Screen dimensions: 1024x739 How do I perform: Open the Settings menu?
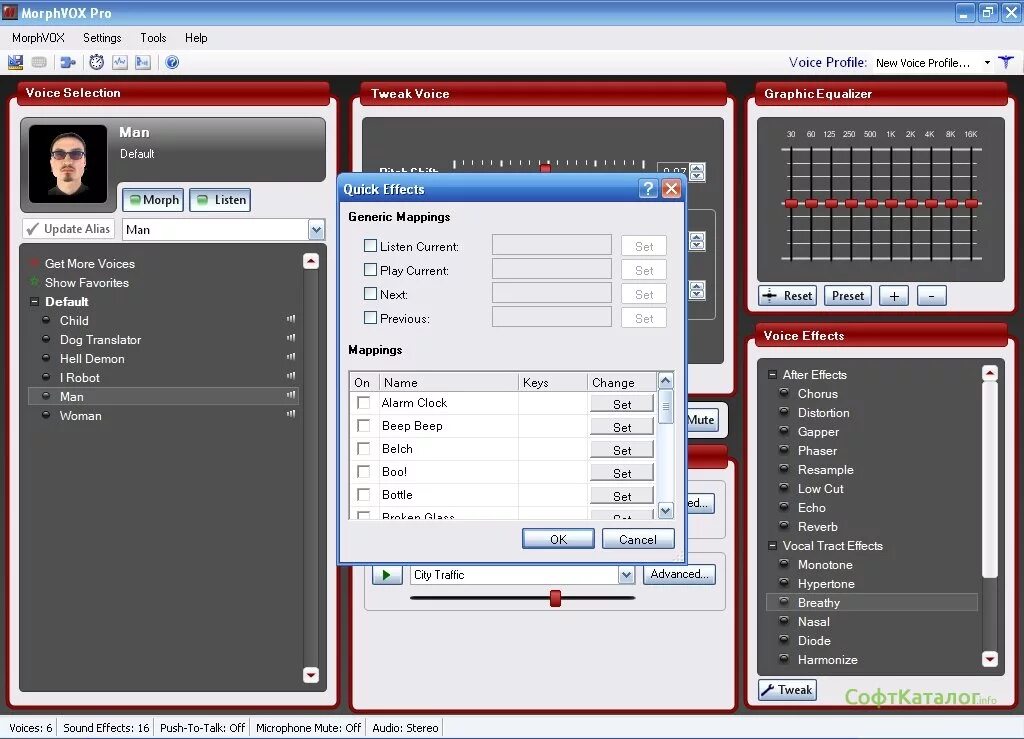tap(102, 38)
